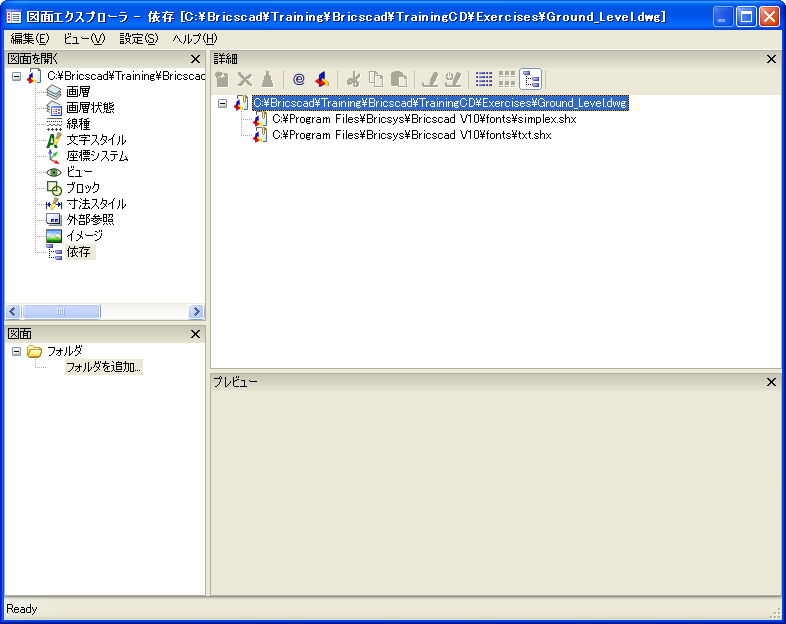Close the 図面 folders panel
786x624 pixels.
coord(195,334)
